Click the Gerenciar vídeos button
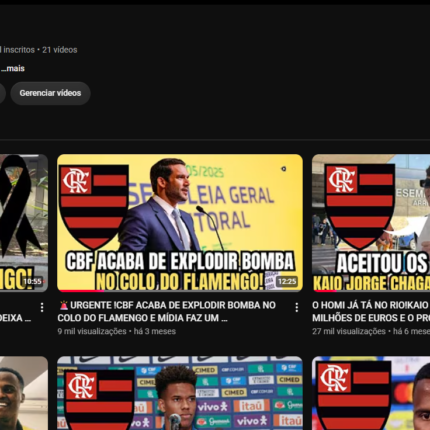This screenshot has height=430, width=430. 50,93
